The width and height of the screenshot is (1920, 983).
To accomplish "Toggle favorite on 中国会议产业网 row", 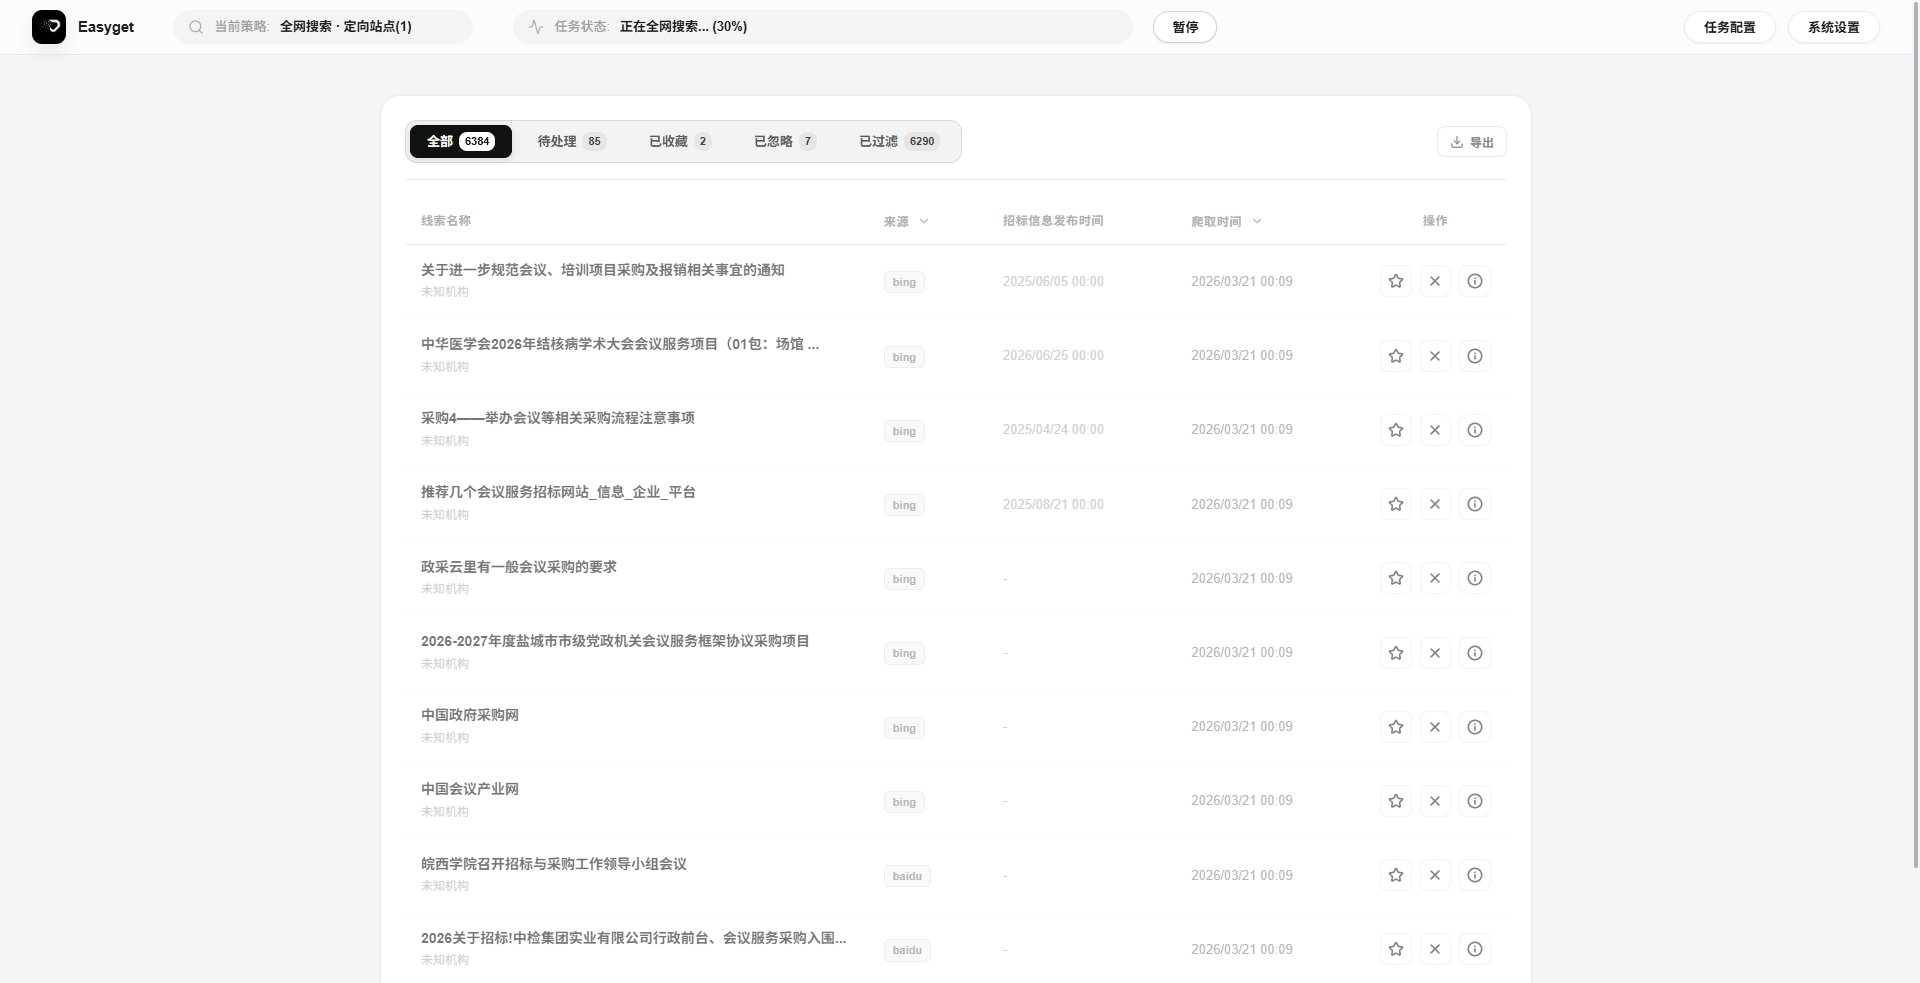I will point(1395,801).
